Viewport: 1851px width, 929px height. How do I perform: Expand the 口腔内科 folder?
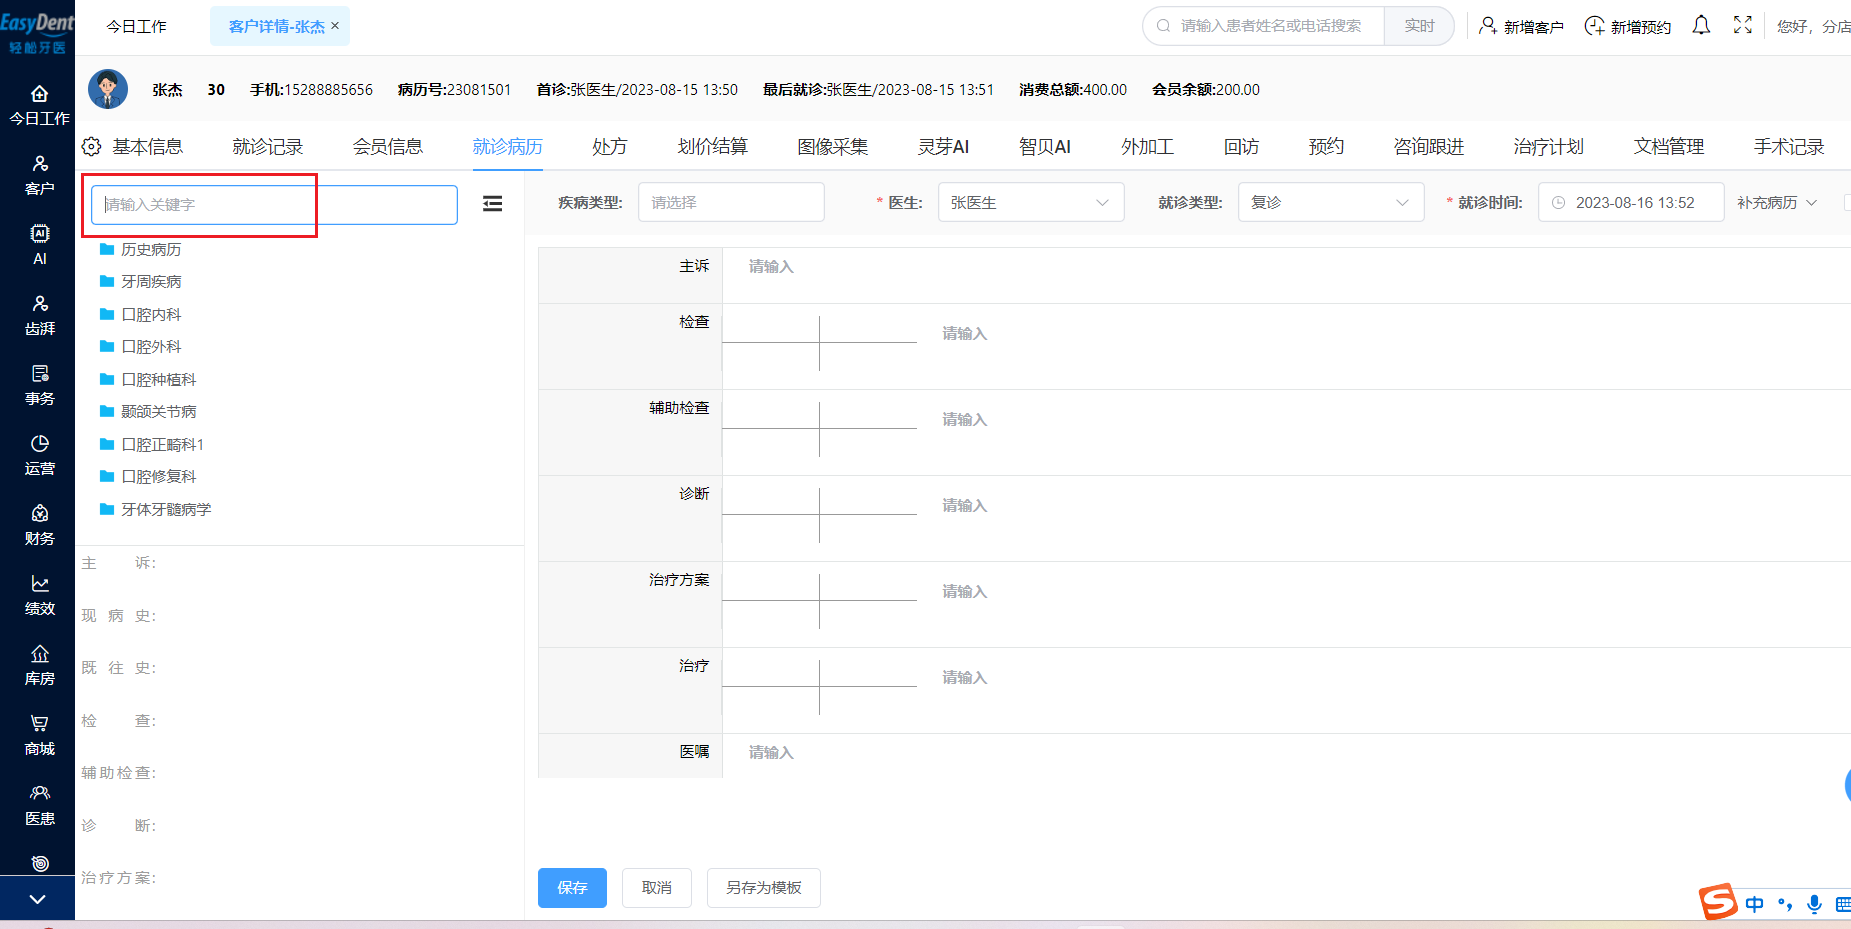click(x=141, y=314)
